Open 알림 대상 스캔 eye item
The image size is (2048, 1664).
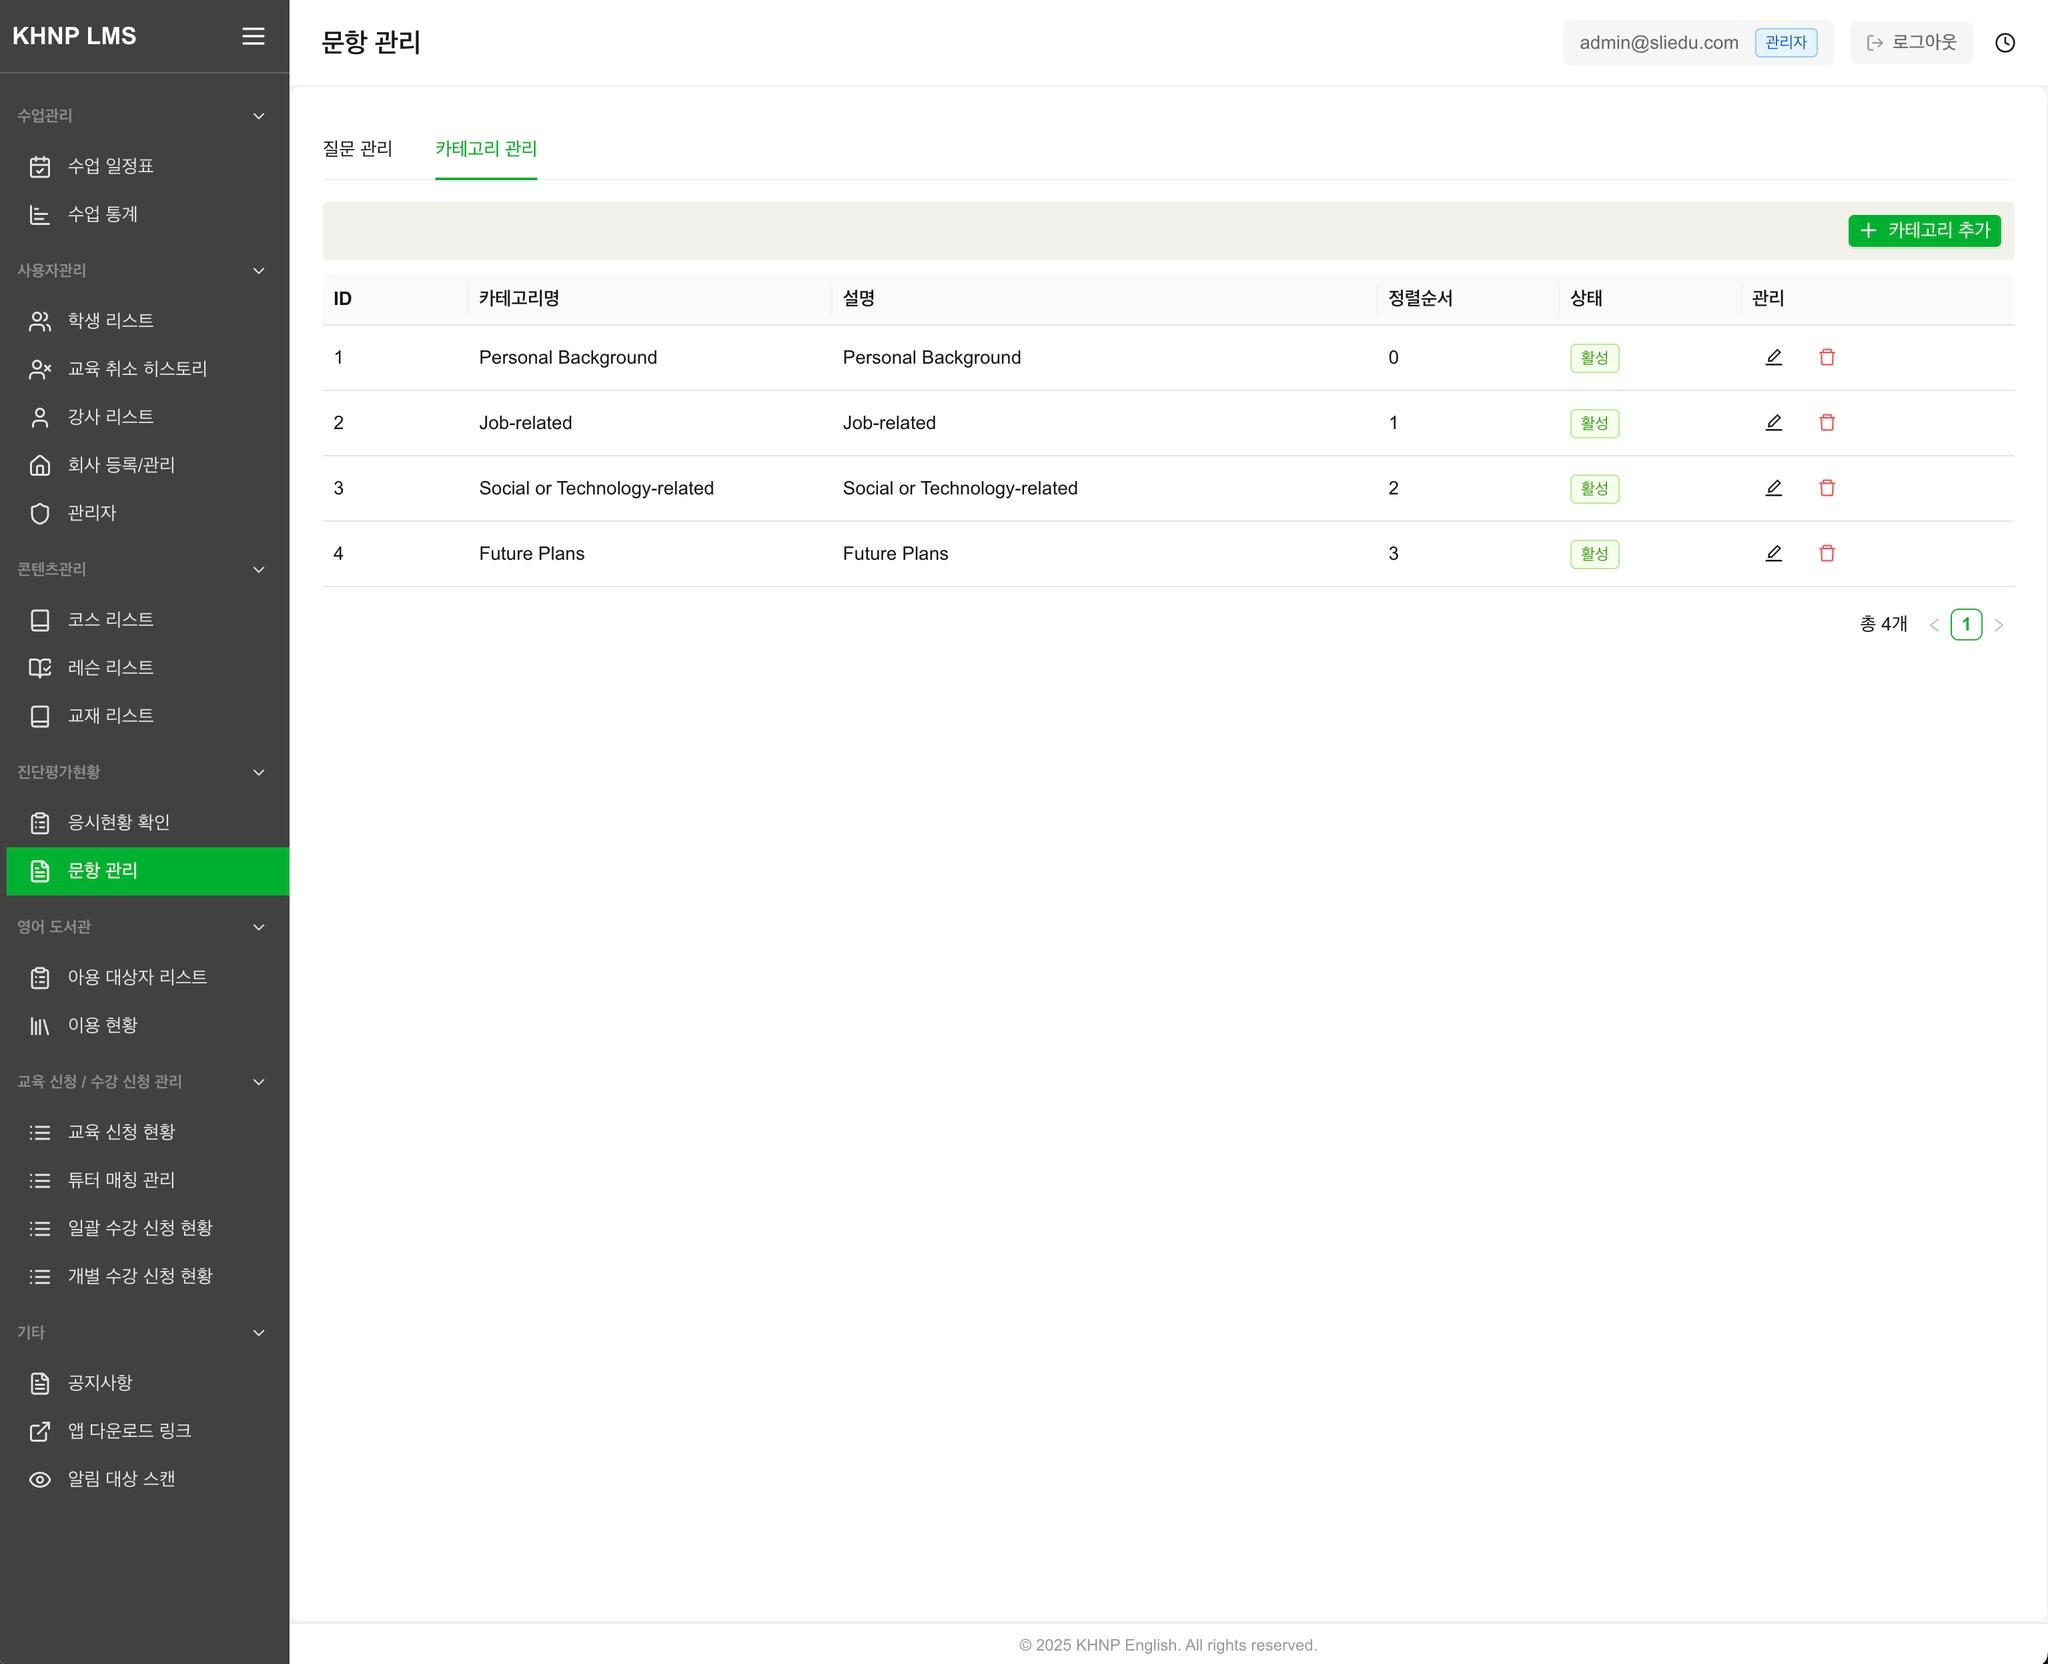pyautogui.click(x=120, y=1479)
